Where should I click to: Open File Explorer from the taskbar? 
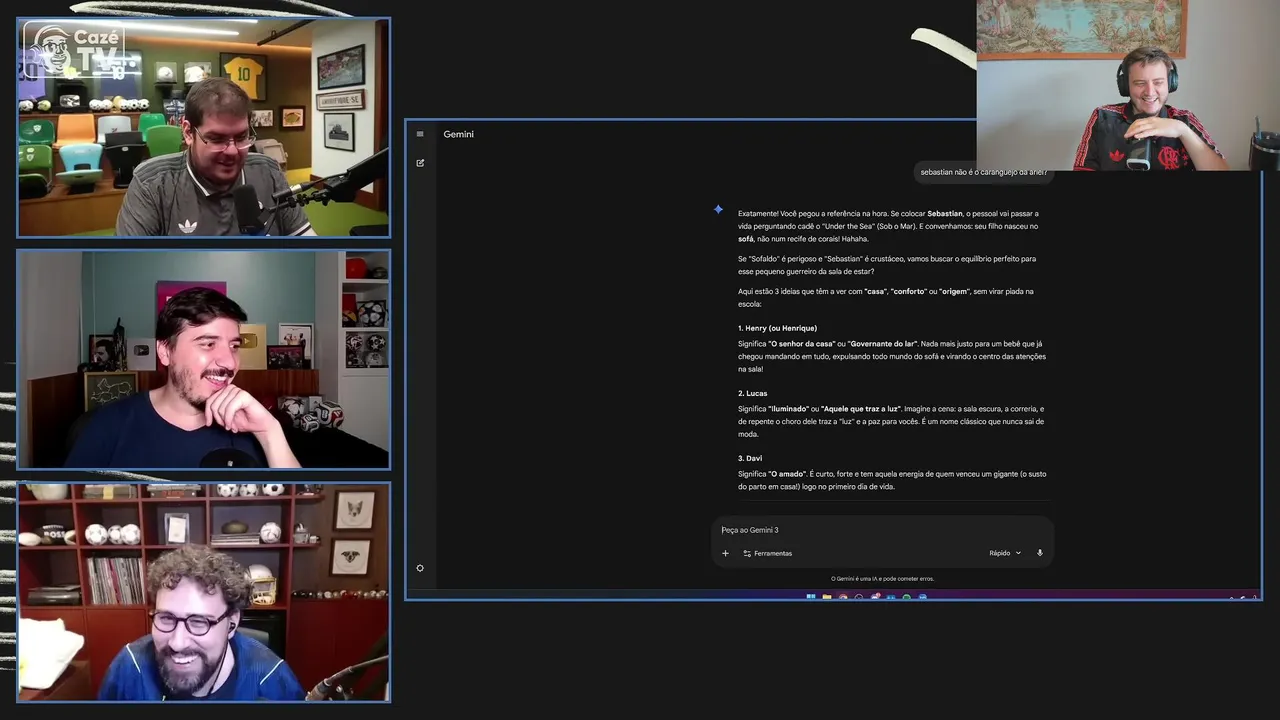(827, 597)
